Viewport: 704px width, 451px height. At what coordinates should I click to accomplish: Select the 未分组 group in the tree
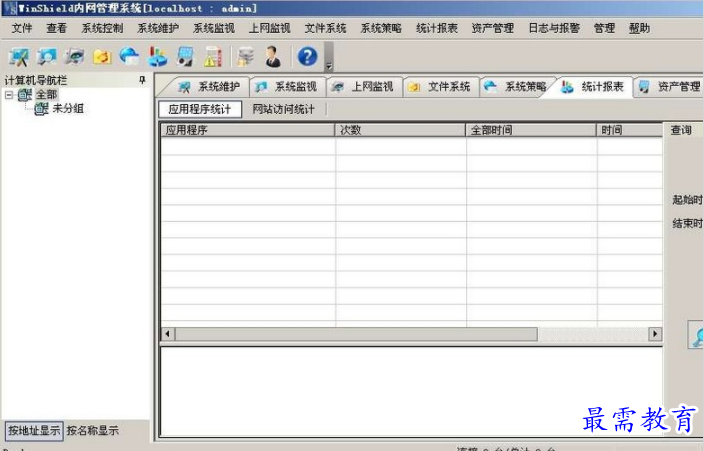coord(68,108)
